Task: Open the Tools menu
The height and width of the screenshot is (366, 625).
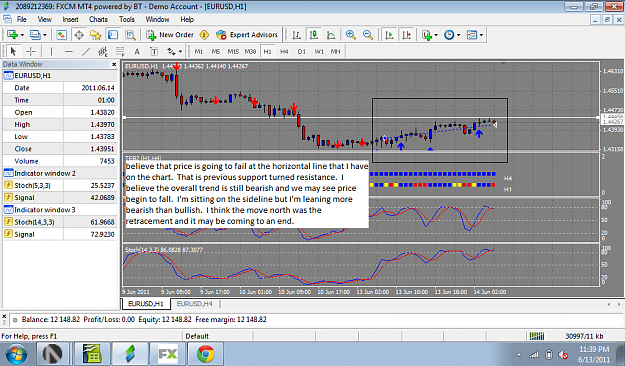Action: 127,19
